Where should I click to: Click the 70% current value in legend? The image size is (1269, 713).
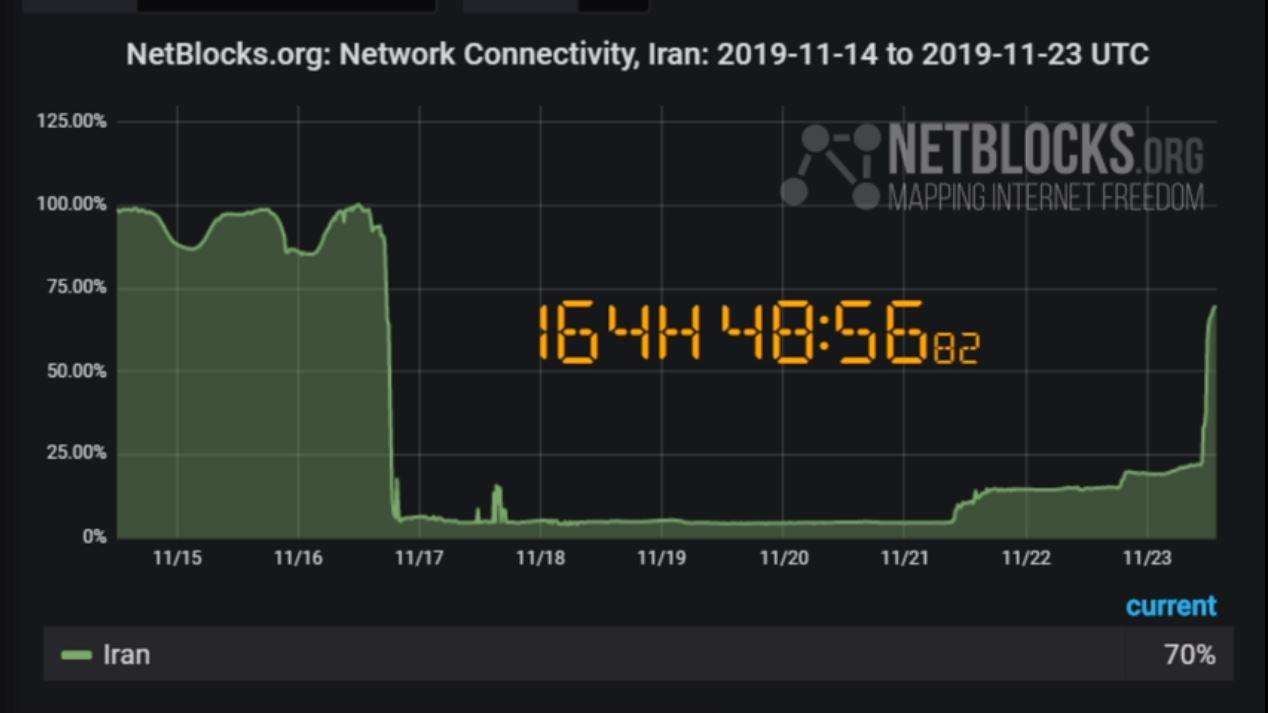(1189, 655)
